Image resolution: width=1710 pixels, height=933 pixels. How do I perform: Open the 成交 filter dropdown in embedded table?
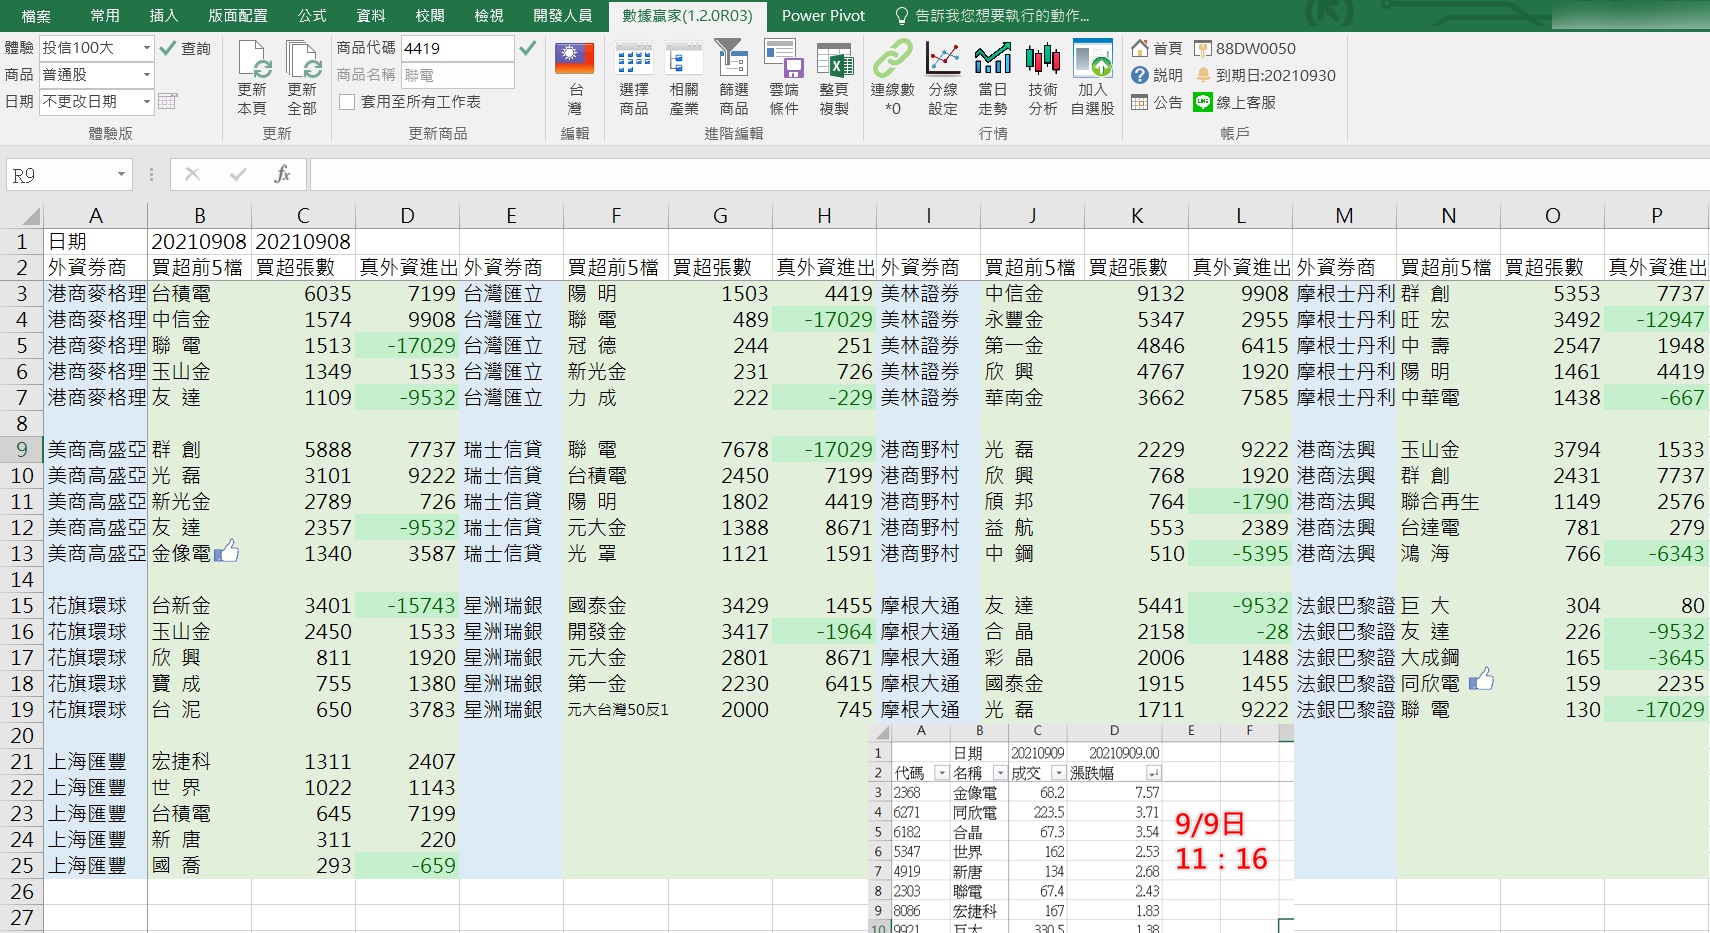click(1058, 773)
